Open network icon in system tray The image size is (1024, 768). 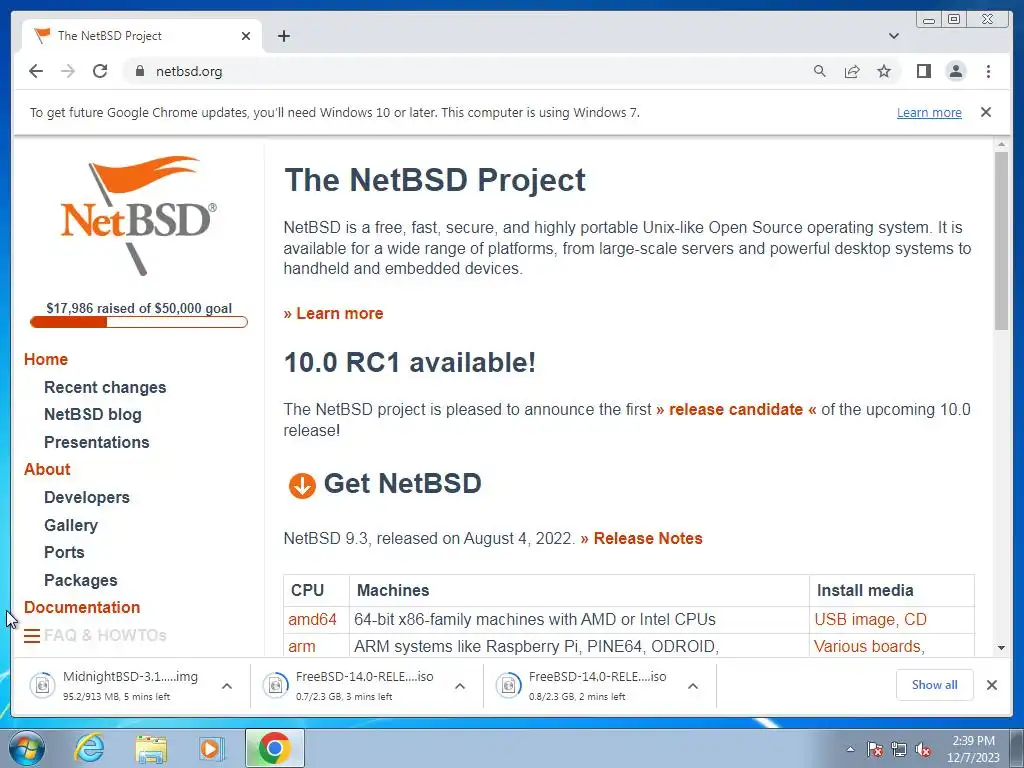pos(899,749)
